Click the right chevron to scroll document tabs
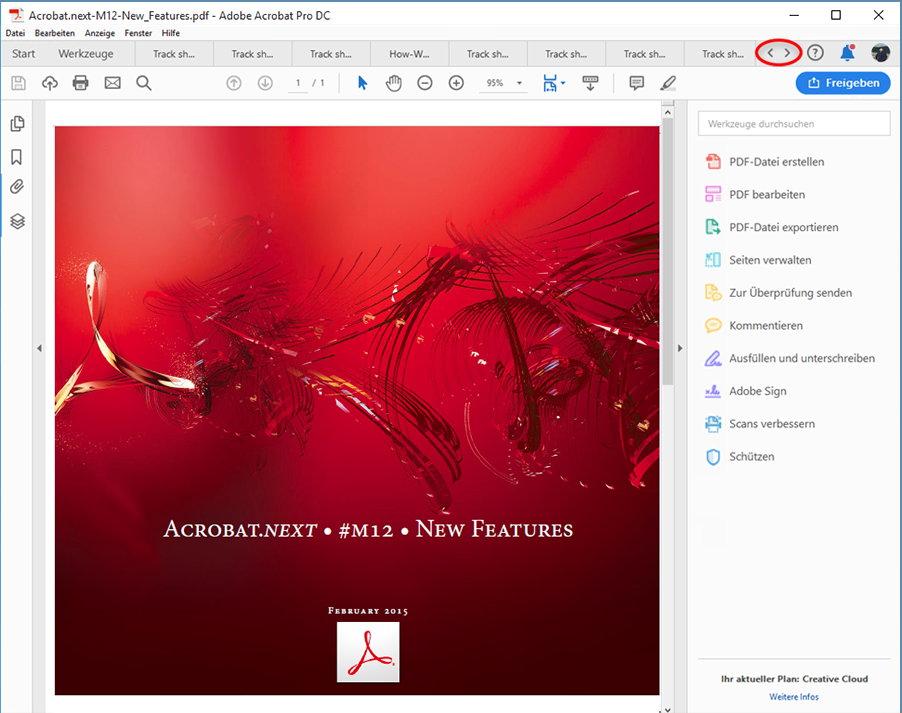The image size is (902, 713). (789, 53)
